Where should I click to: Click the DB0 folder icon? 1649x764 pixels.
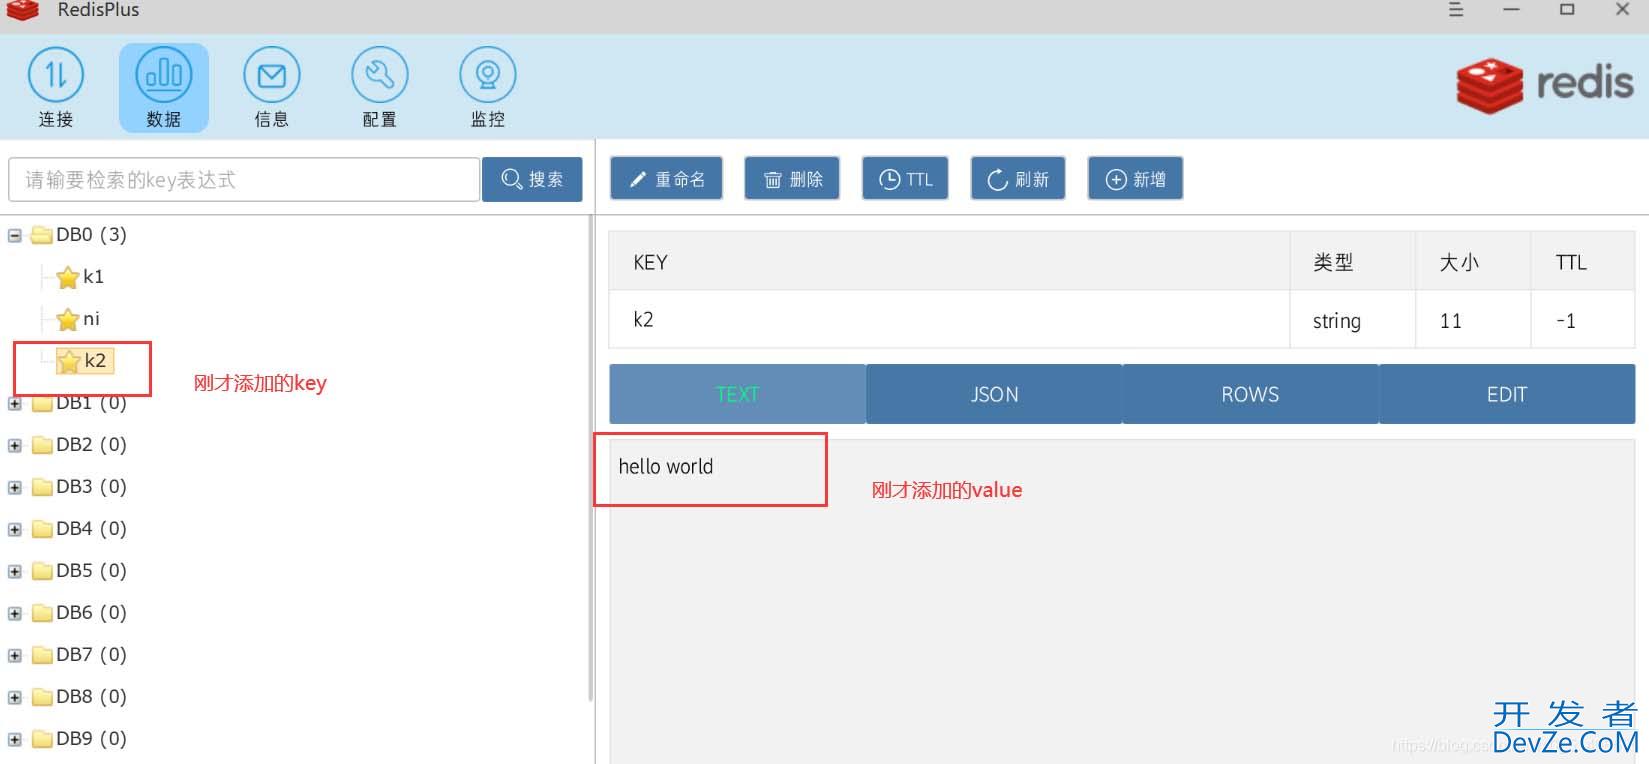(x=42, y=235)
